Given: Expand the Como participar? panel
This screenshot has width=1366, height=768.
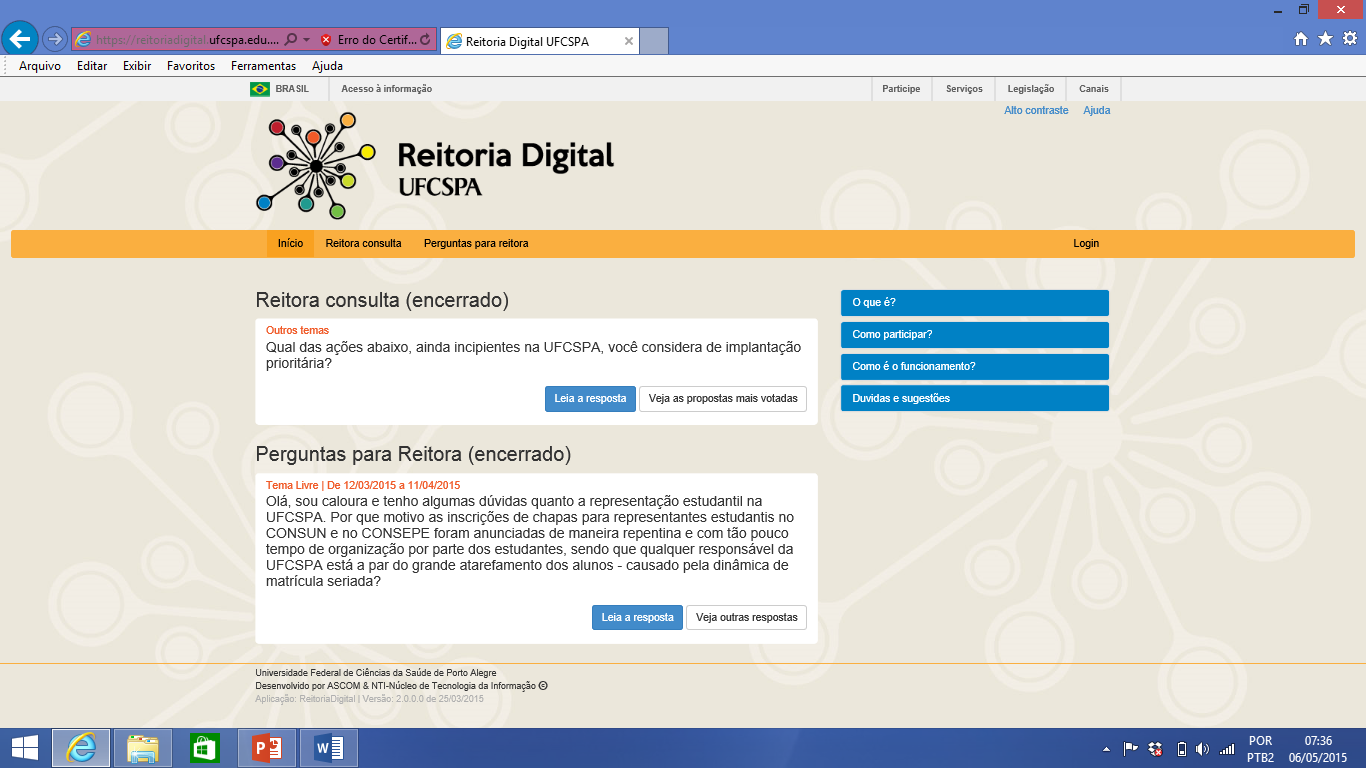Looking at the screenshot, I should click(975, 334).
